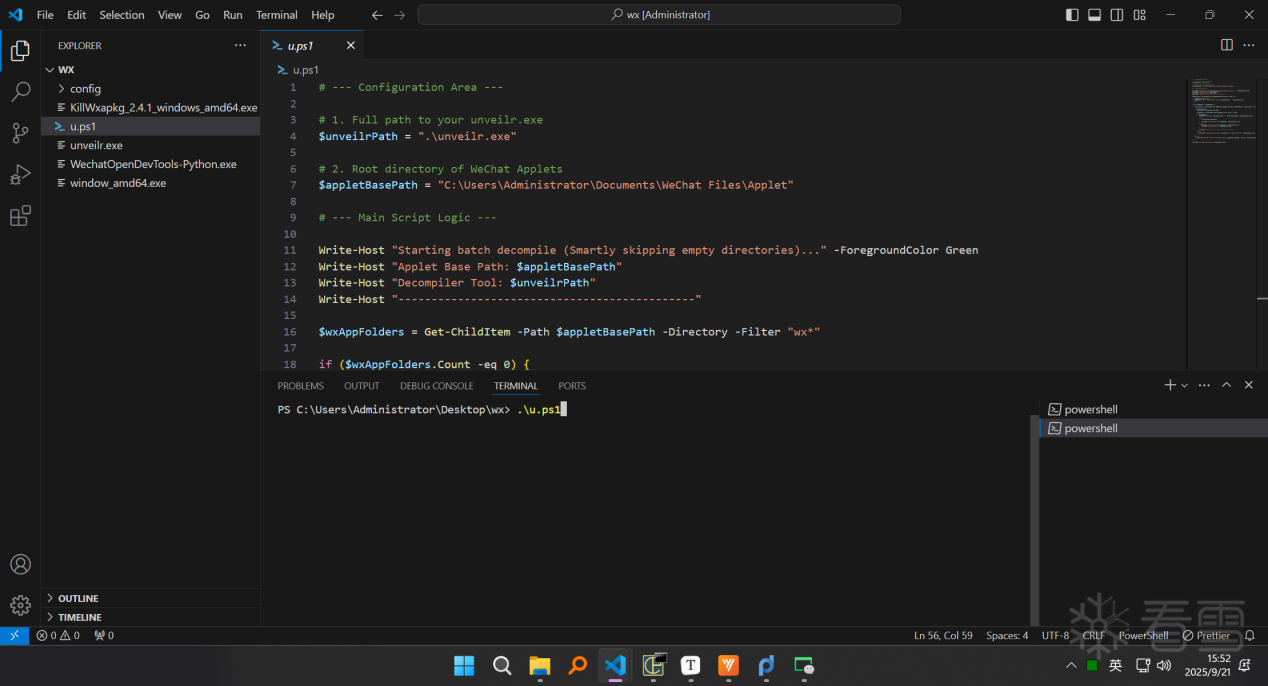Open the Manage gear menu
The width and height of the screenshot is (1268, 686).
coord(20,605)
